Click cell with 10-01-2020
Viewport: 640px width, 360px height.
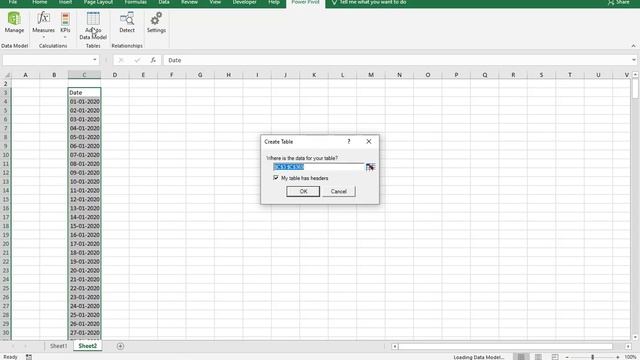(x=84, y=182)
